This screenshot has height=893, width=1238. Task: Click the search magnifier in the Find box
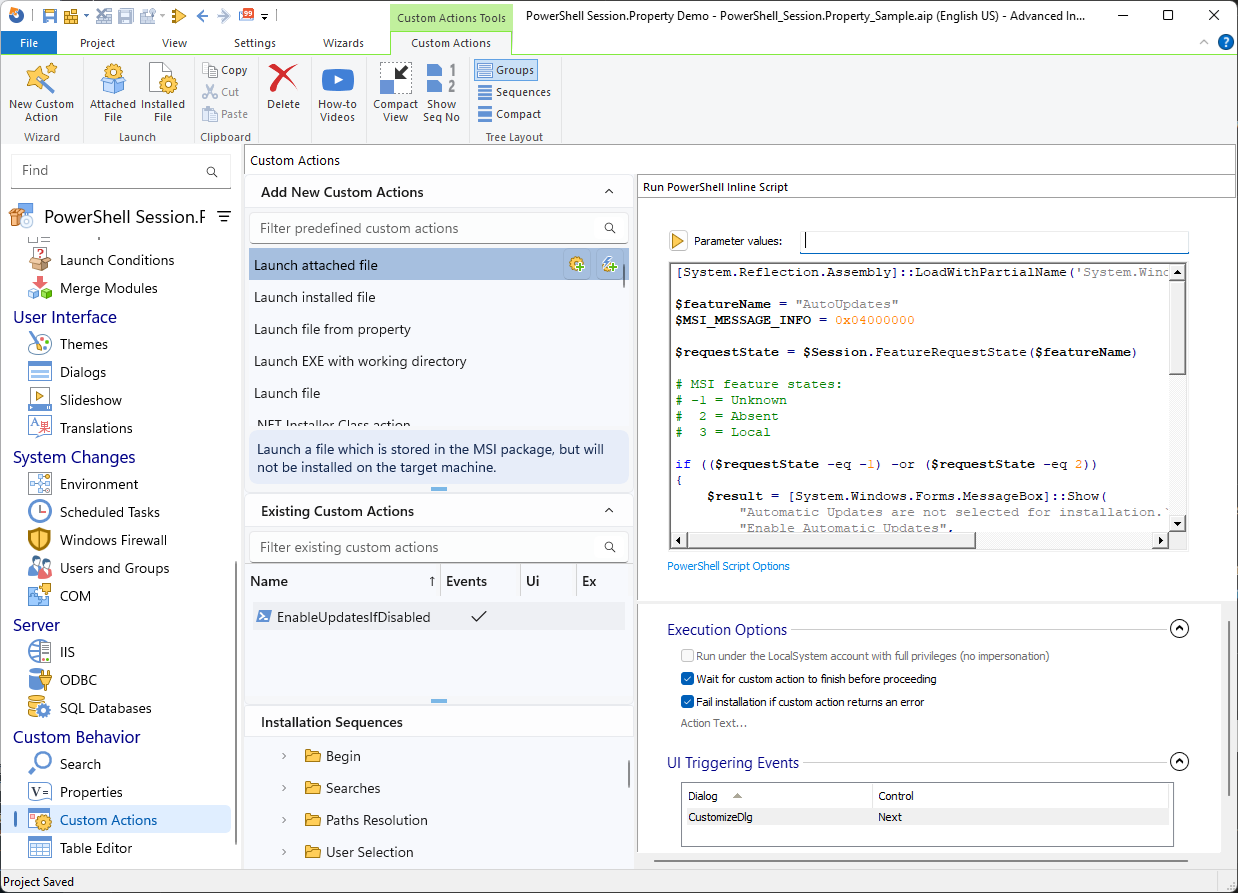click(212, 171)
